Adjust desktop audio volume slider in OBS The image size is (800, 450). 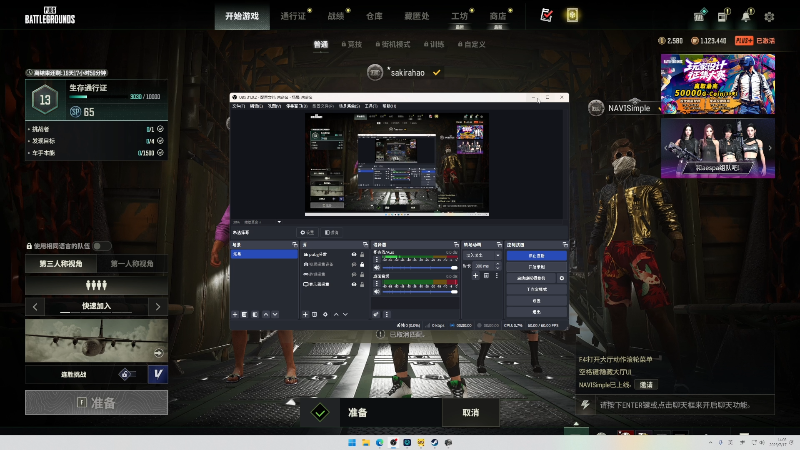[420, 291]
